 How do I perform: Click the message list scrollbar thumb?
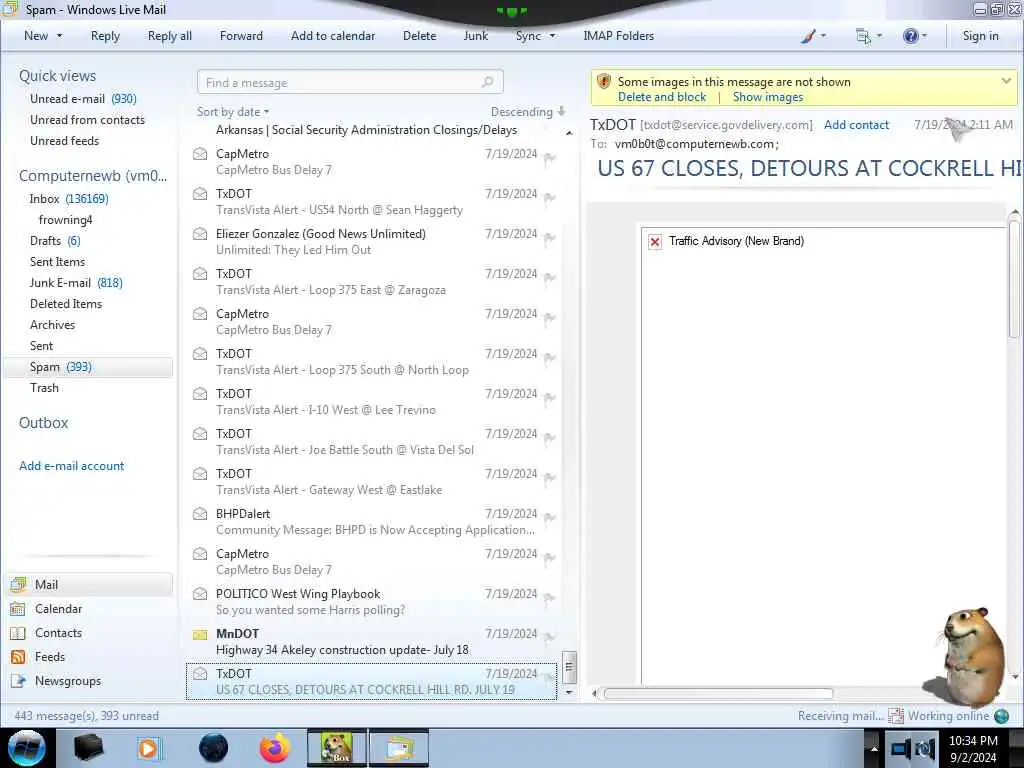pos(569,667)
